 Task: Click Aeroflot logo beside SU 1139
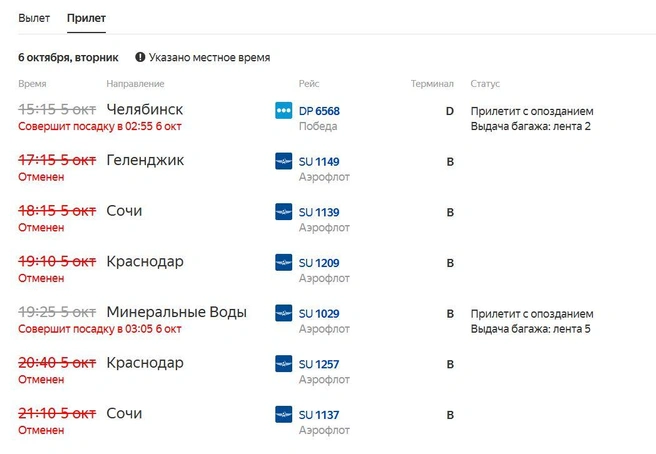point(284,212)
